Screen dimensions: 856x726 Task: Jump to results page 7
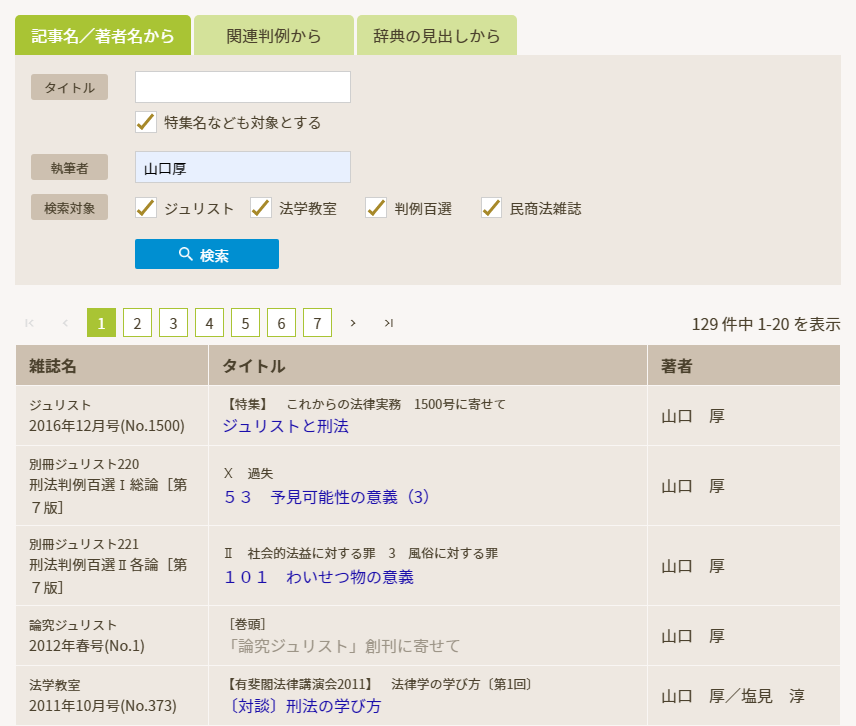(318, 323)
